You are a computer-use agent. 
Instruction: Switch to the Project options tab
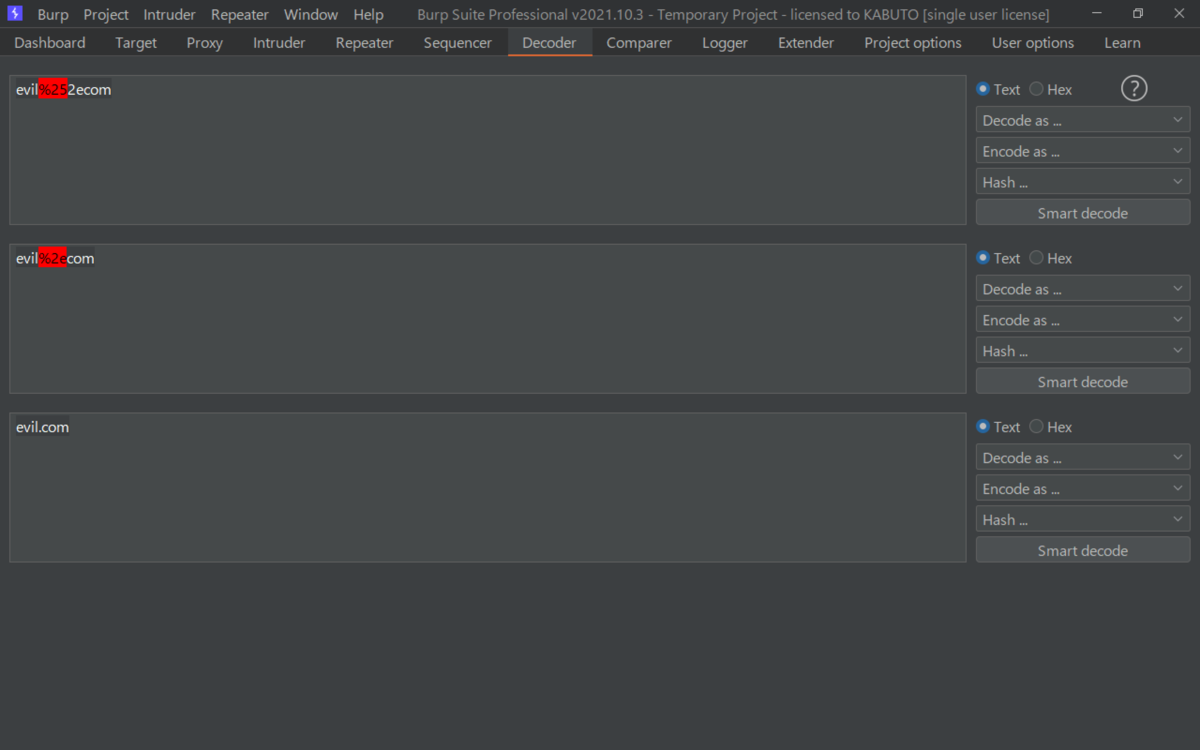(x=913, y=43)
